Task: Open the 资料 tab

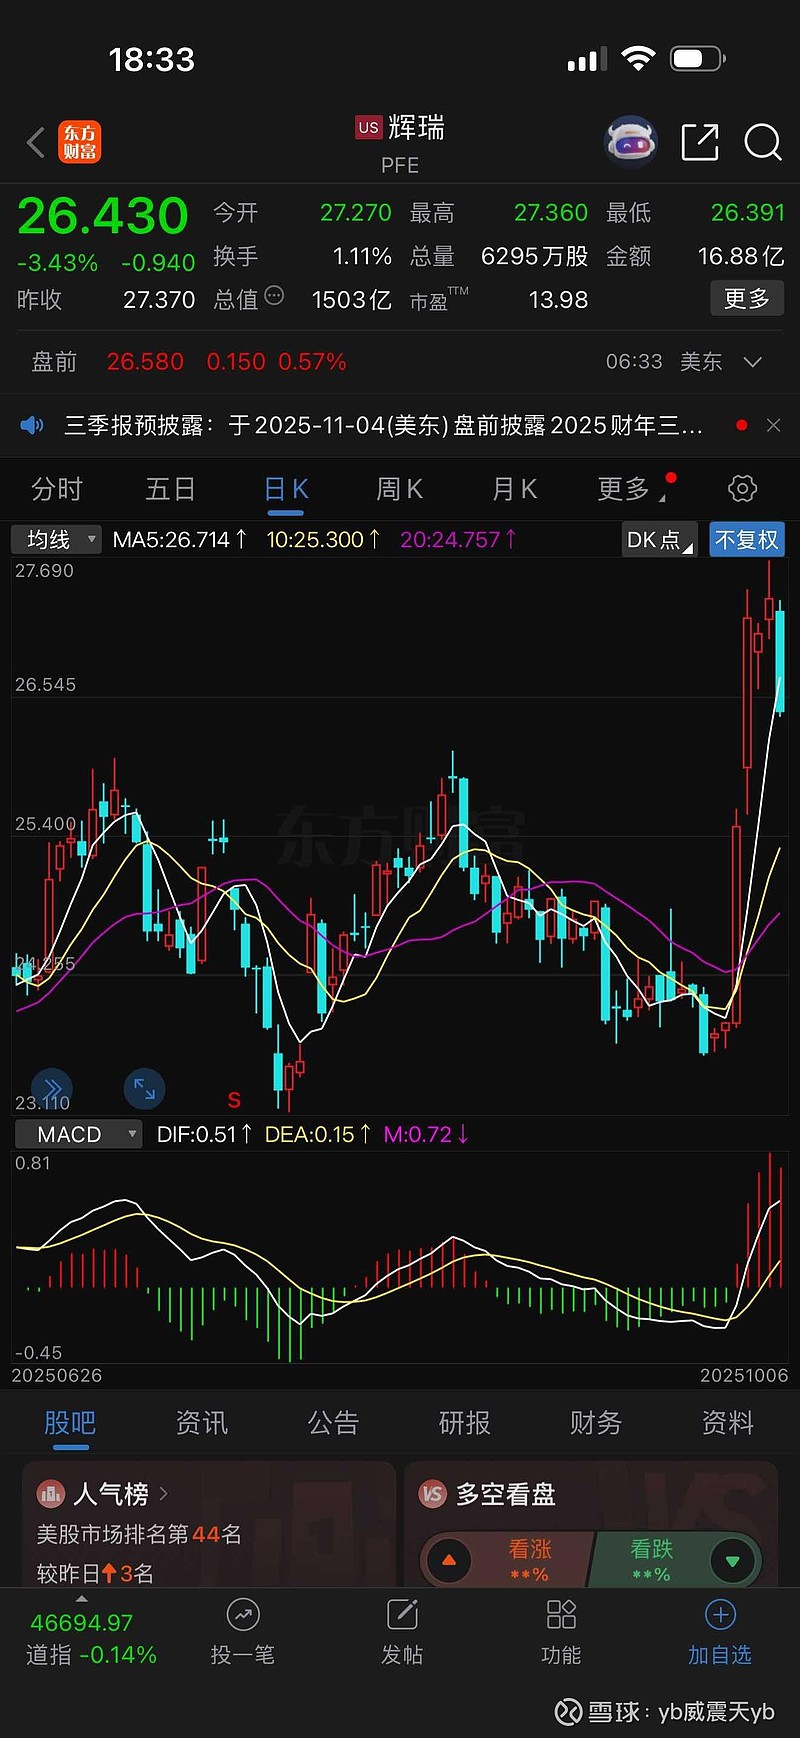Action: click(727, 1422)
